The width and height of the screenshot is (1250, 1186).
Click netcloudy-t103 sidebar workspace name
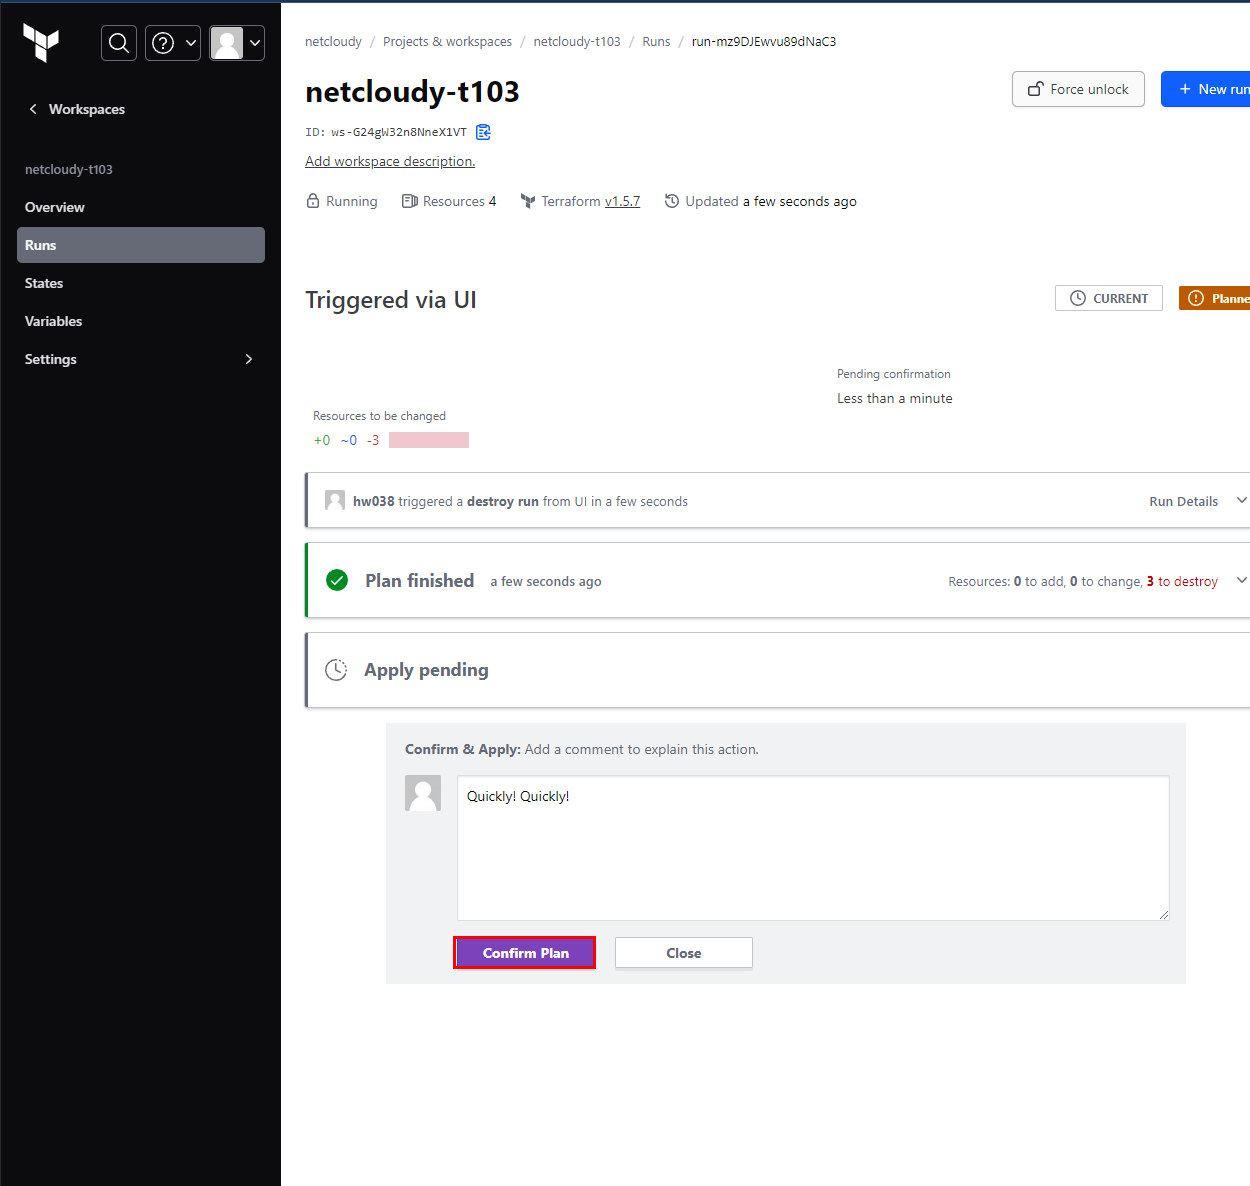pyautogui.click(x=69, y=169)
